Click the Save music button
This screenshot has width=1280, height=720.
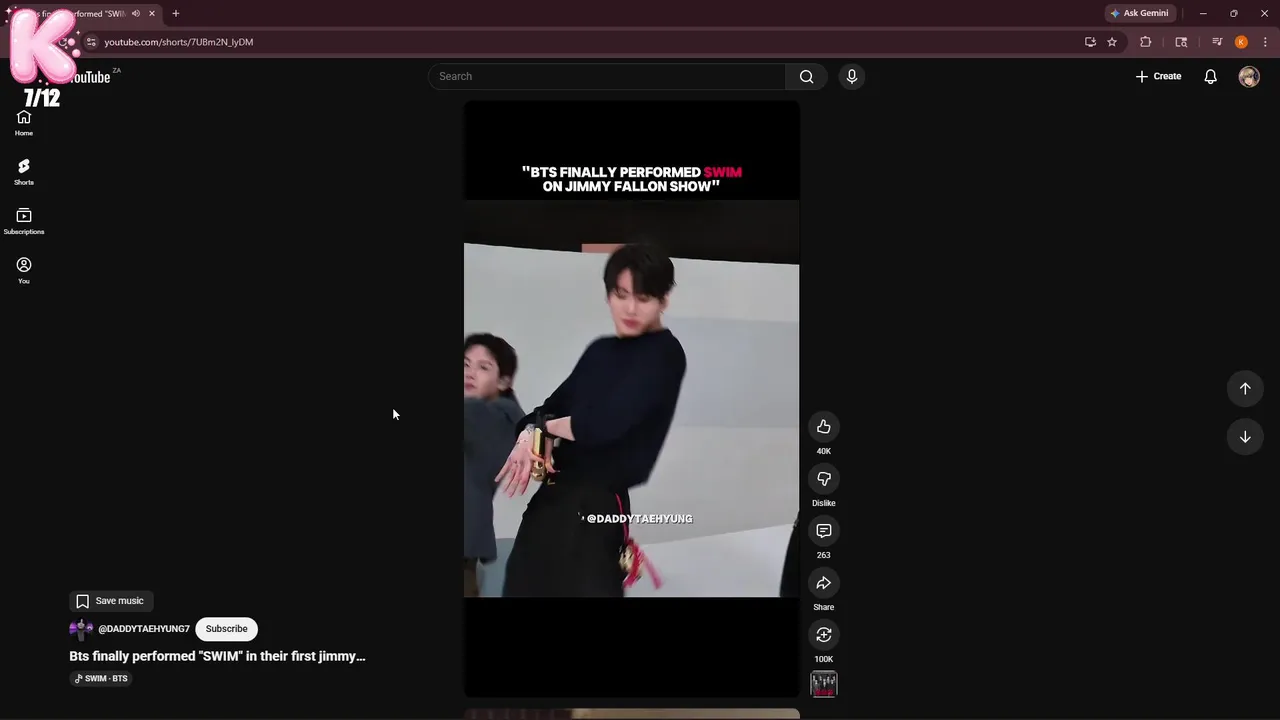(110, 601)
